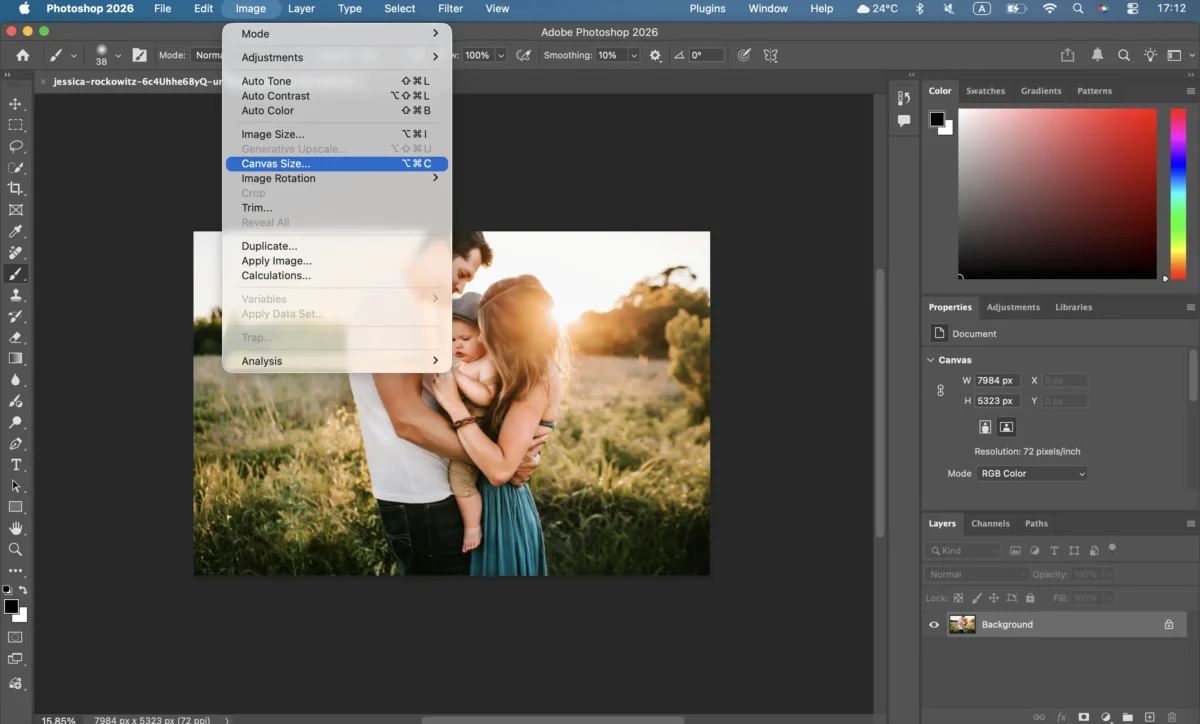Select the History Brush tool
The width and height of the screenshot is (1200, 724).
click(x=15, y=316)
